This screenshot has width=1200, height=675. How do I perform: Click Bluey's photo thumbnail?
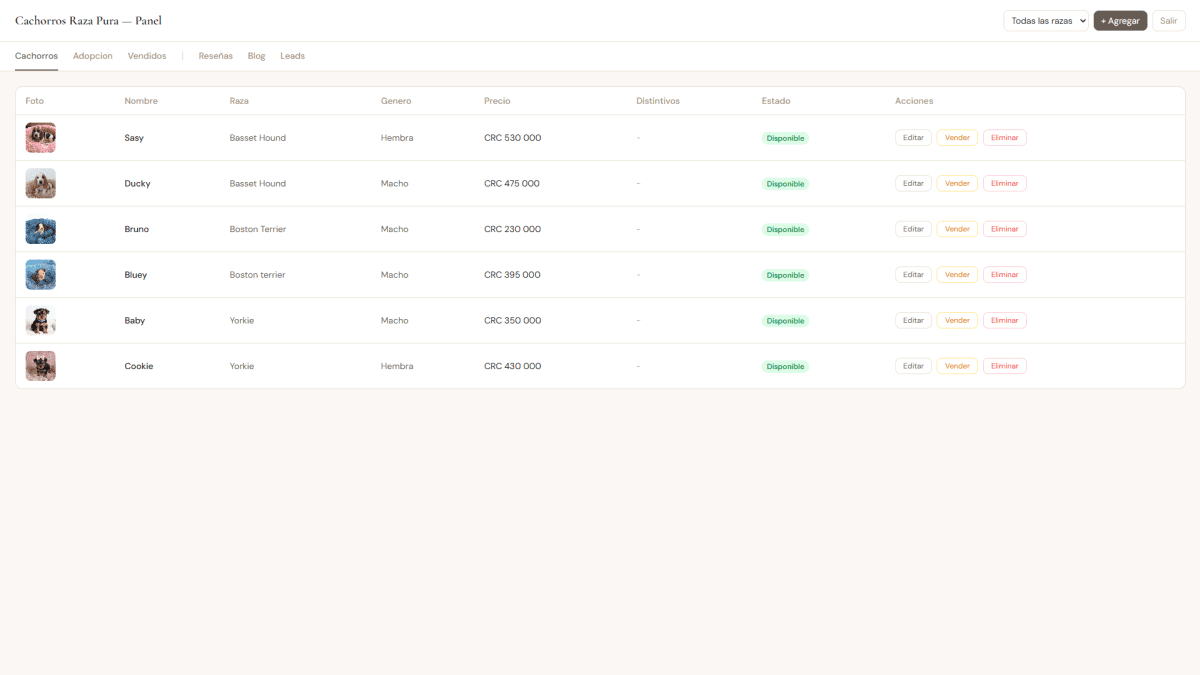click(41, 275)
